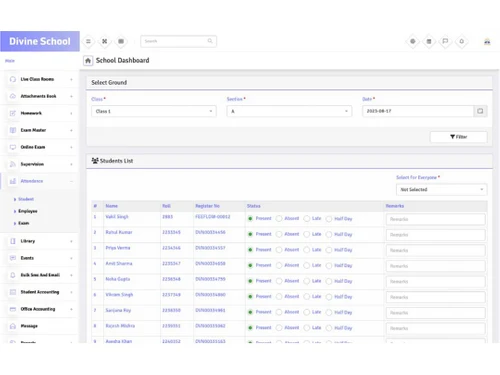Select Present radio for Vakil Singh
The width and height of the screenshot is (500, 375).
tap(250, 219)
